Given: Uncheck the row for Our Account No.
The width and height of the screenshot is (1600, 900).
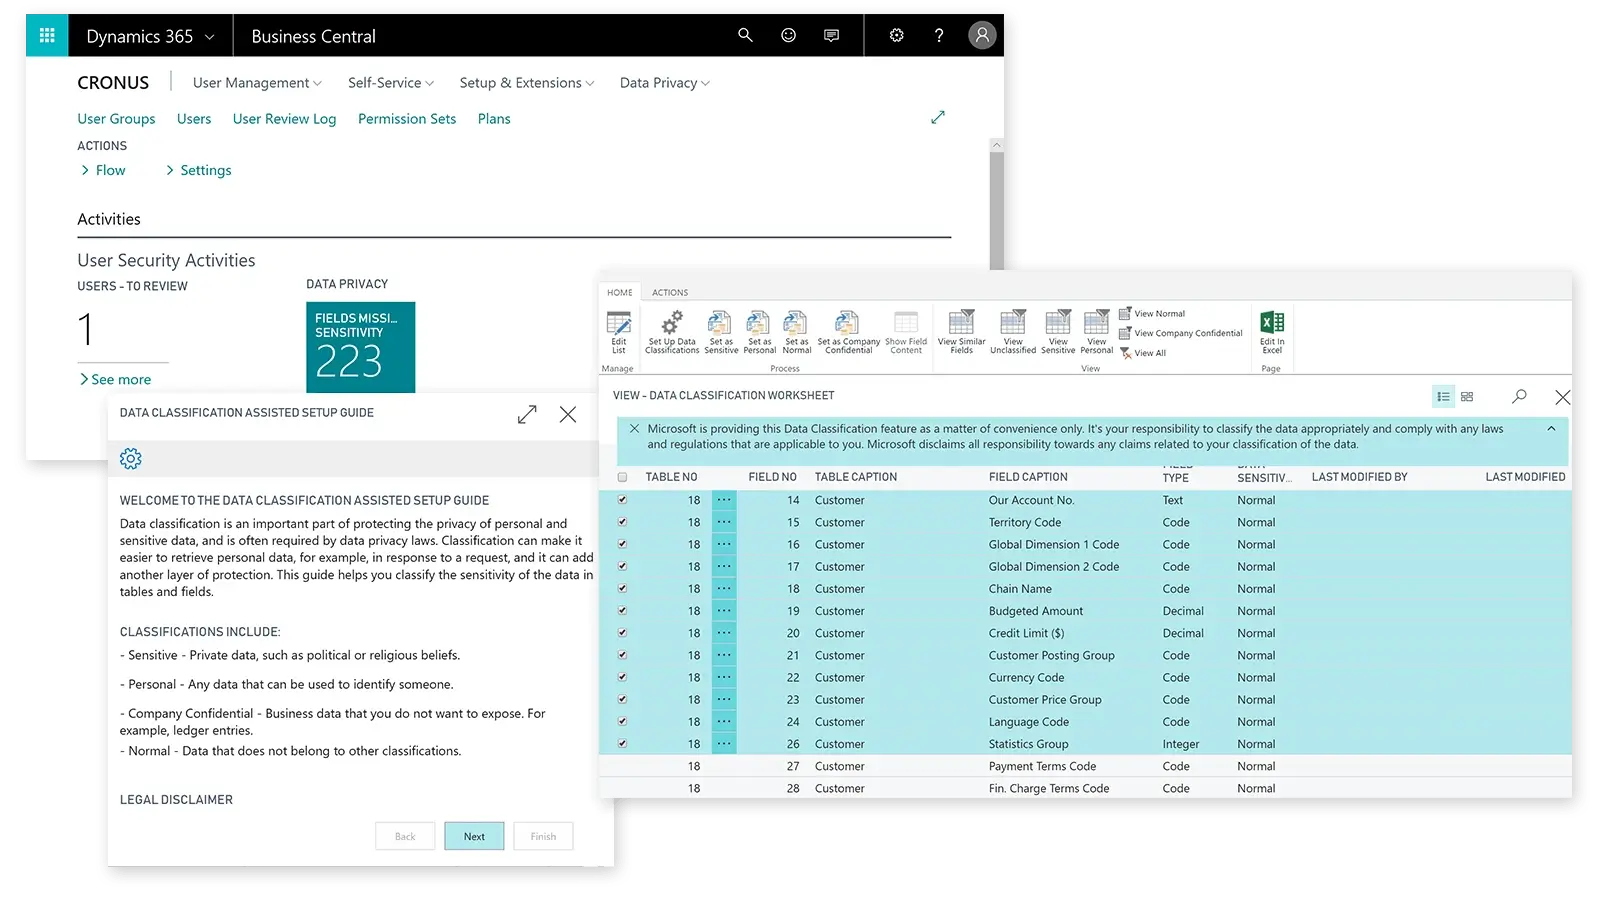Looking at the screenshot, I should click(623, 500).
